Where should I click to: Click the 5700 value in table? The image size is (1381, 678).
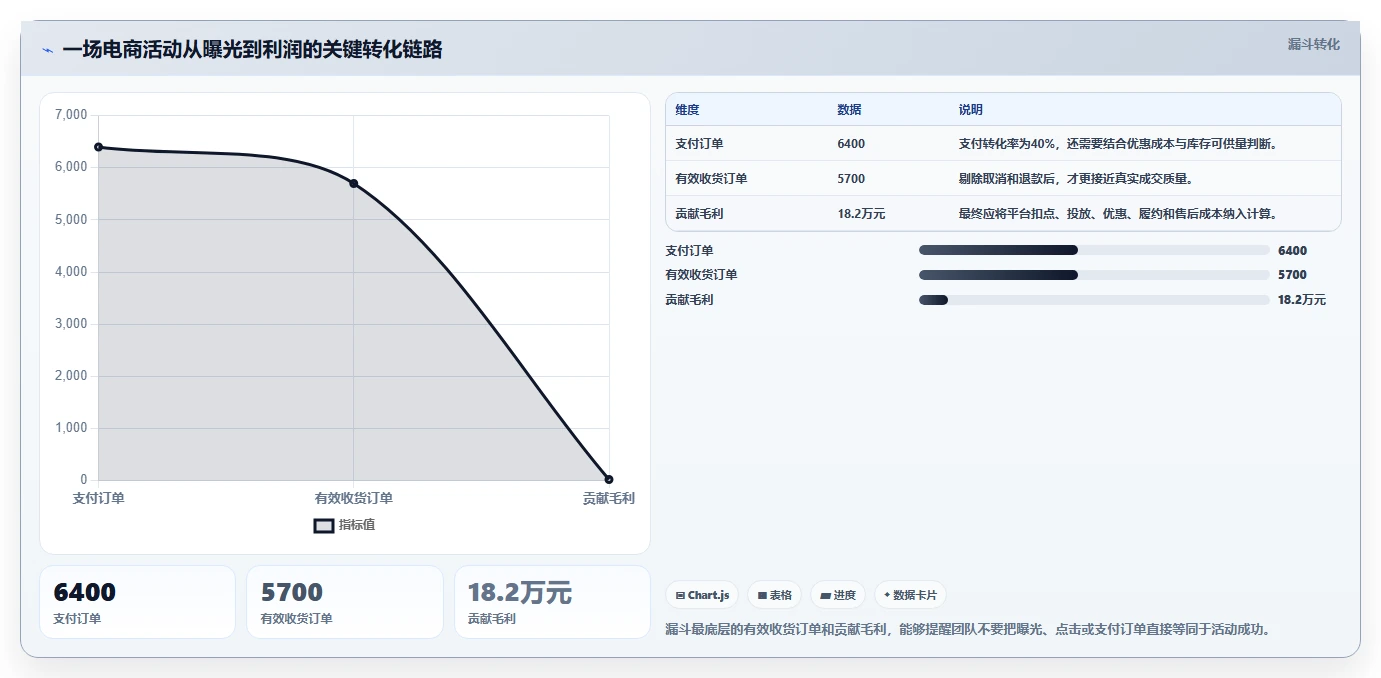tap(851, 179)
